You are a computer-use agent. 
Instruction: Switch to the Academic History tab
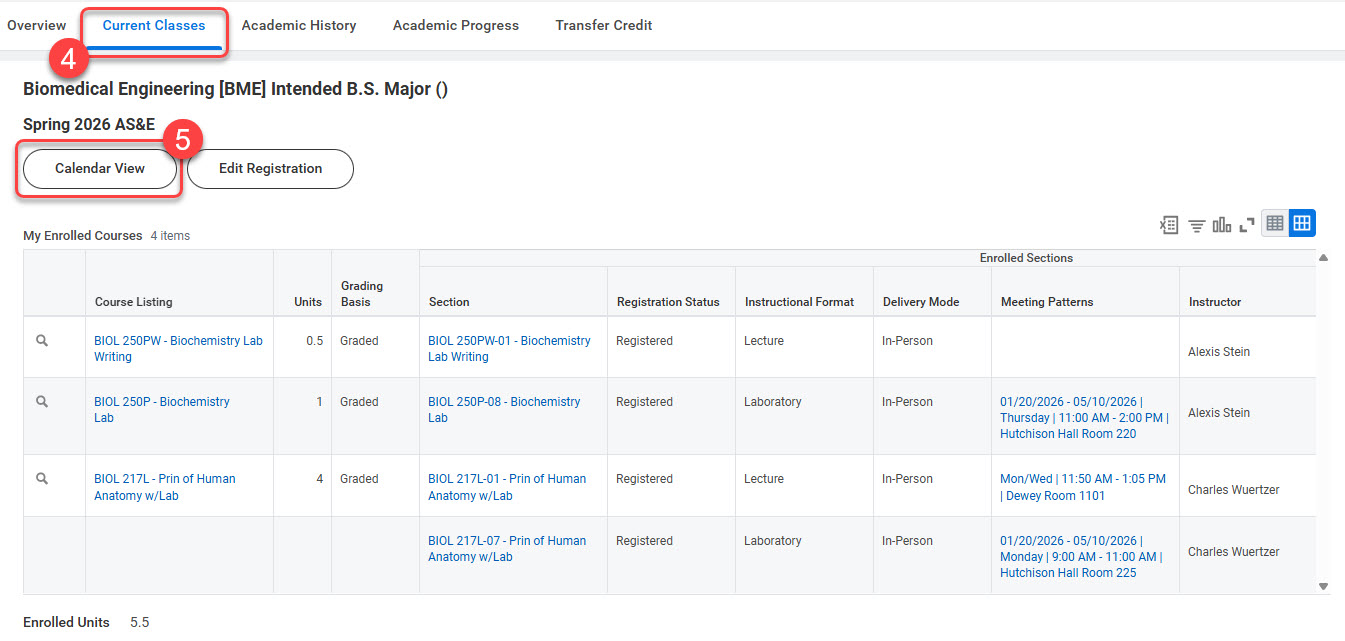point(299,25)
